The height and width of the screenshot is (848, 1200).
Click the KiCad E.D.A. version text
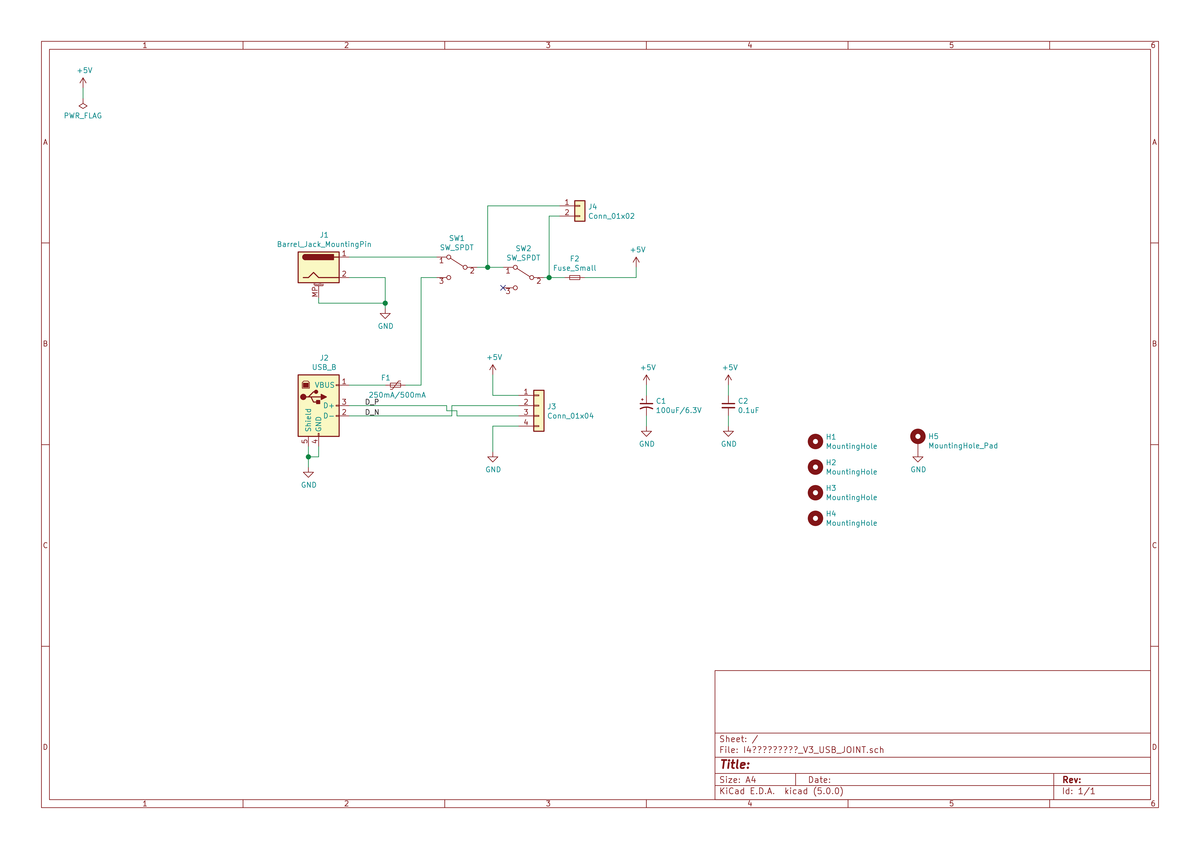pyautogui.click(x=781, y=791)
